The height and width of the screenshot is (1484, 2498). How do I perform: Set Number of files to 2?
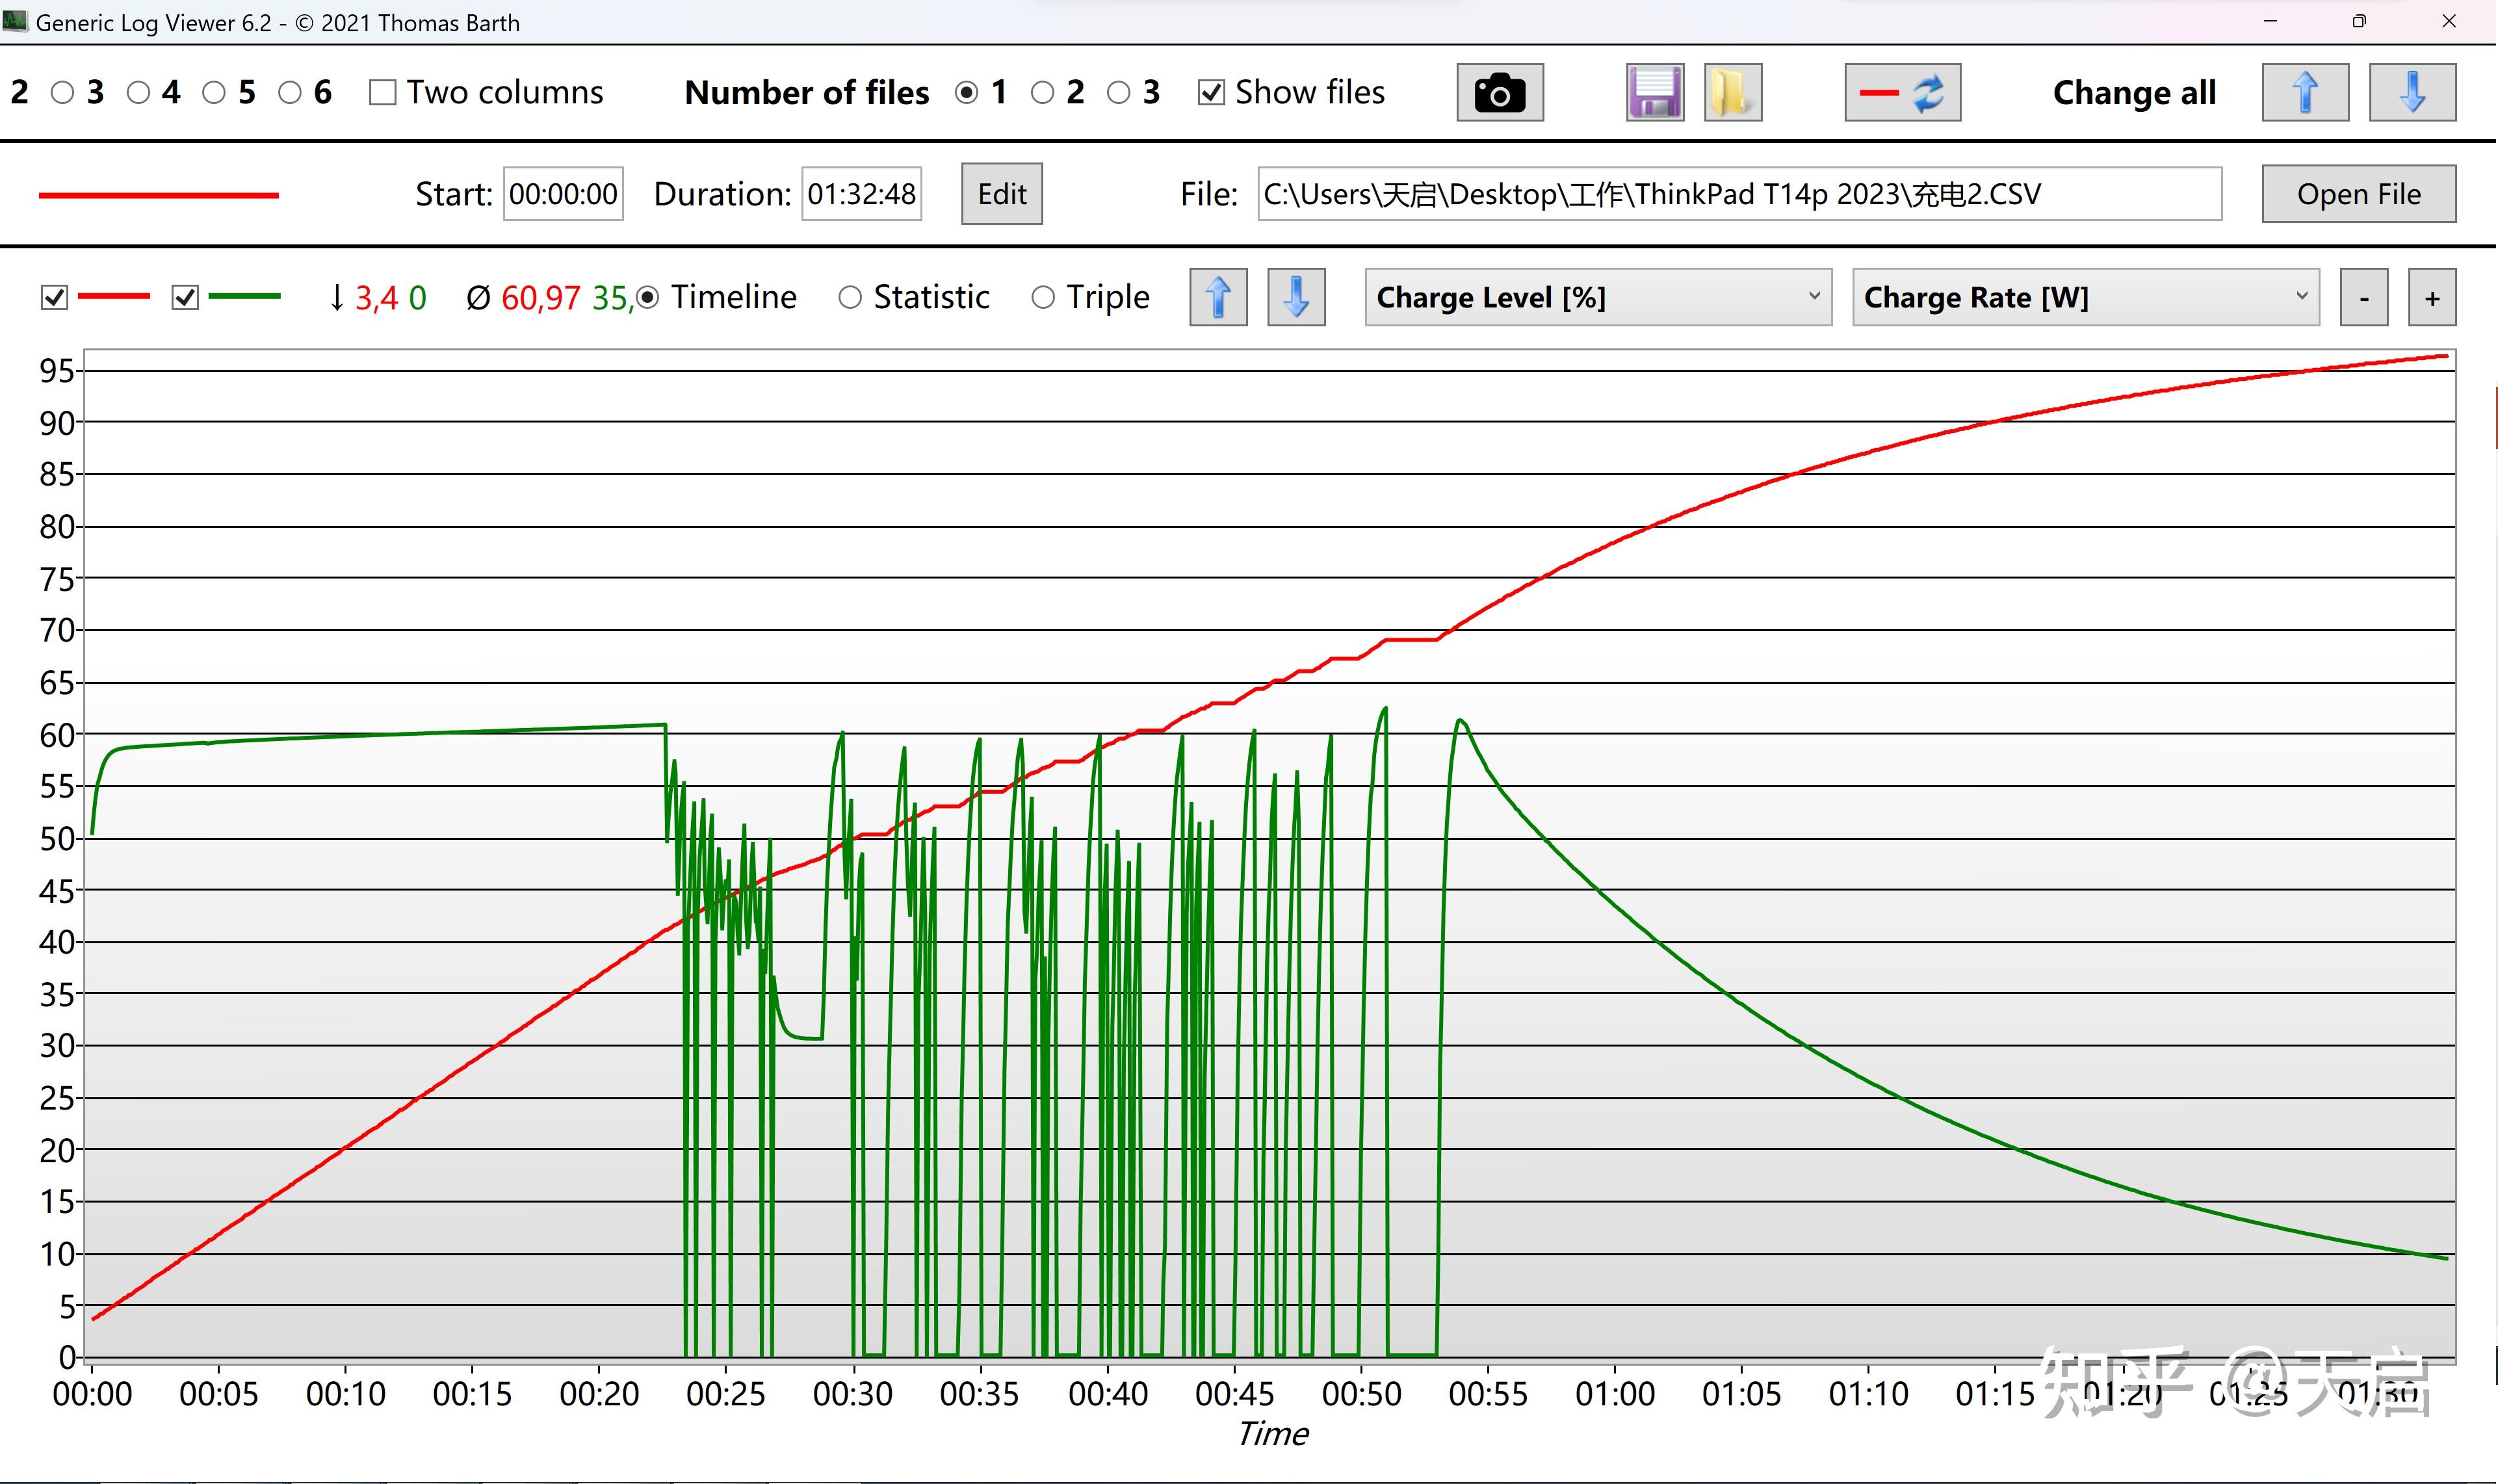(1042, 93)
